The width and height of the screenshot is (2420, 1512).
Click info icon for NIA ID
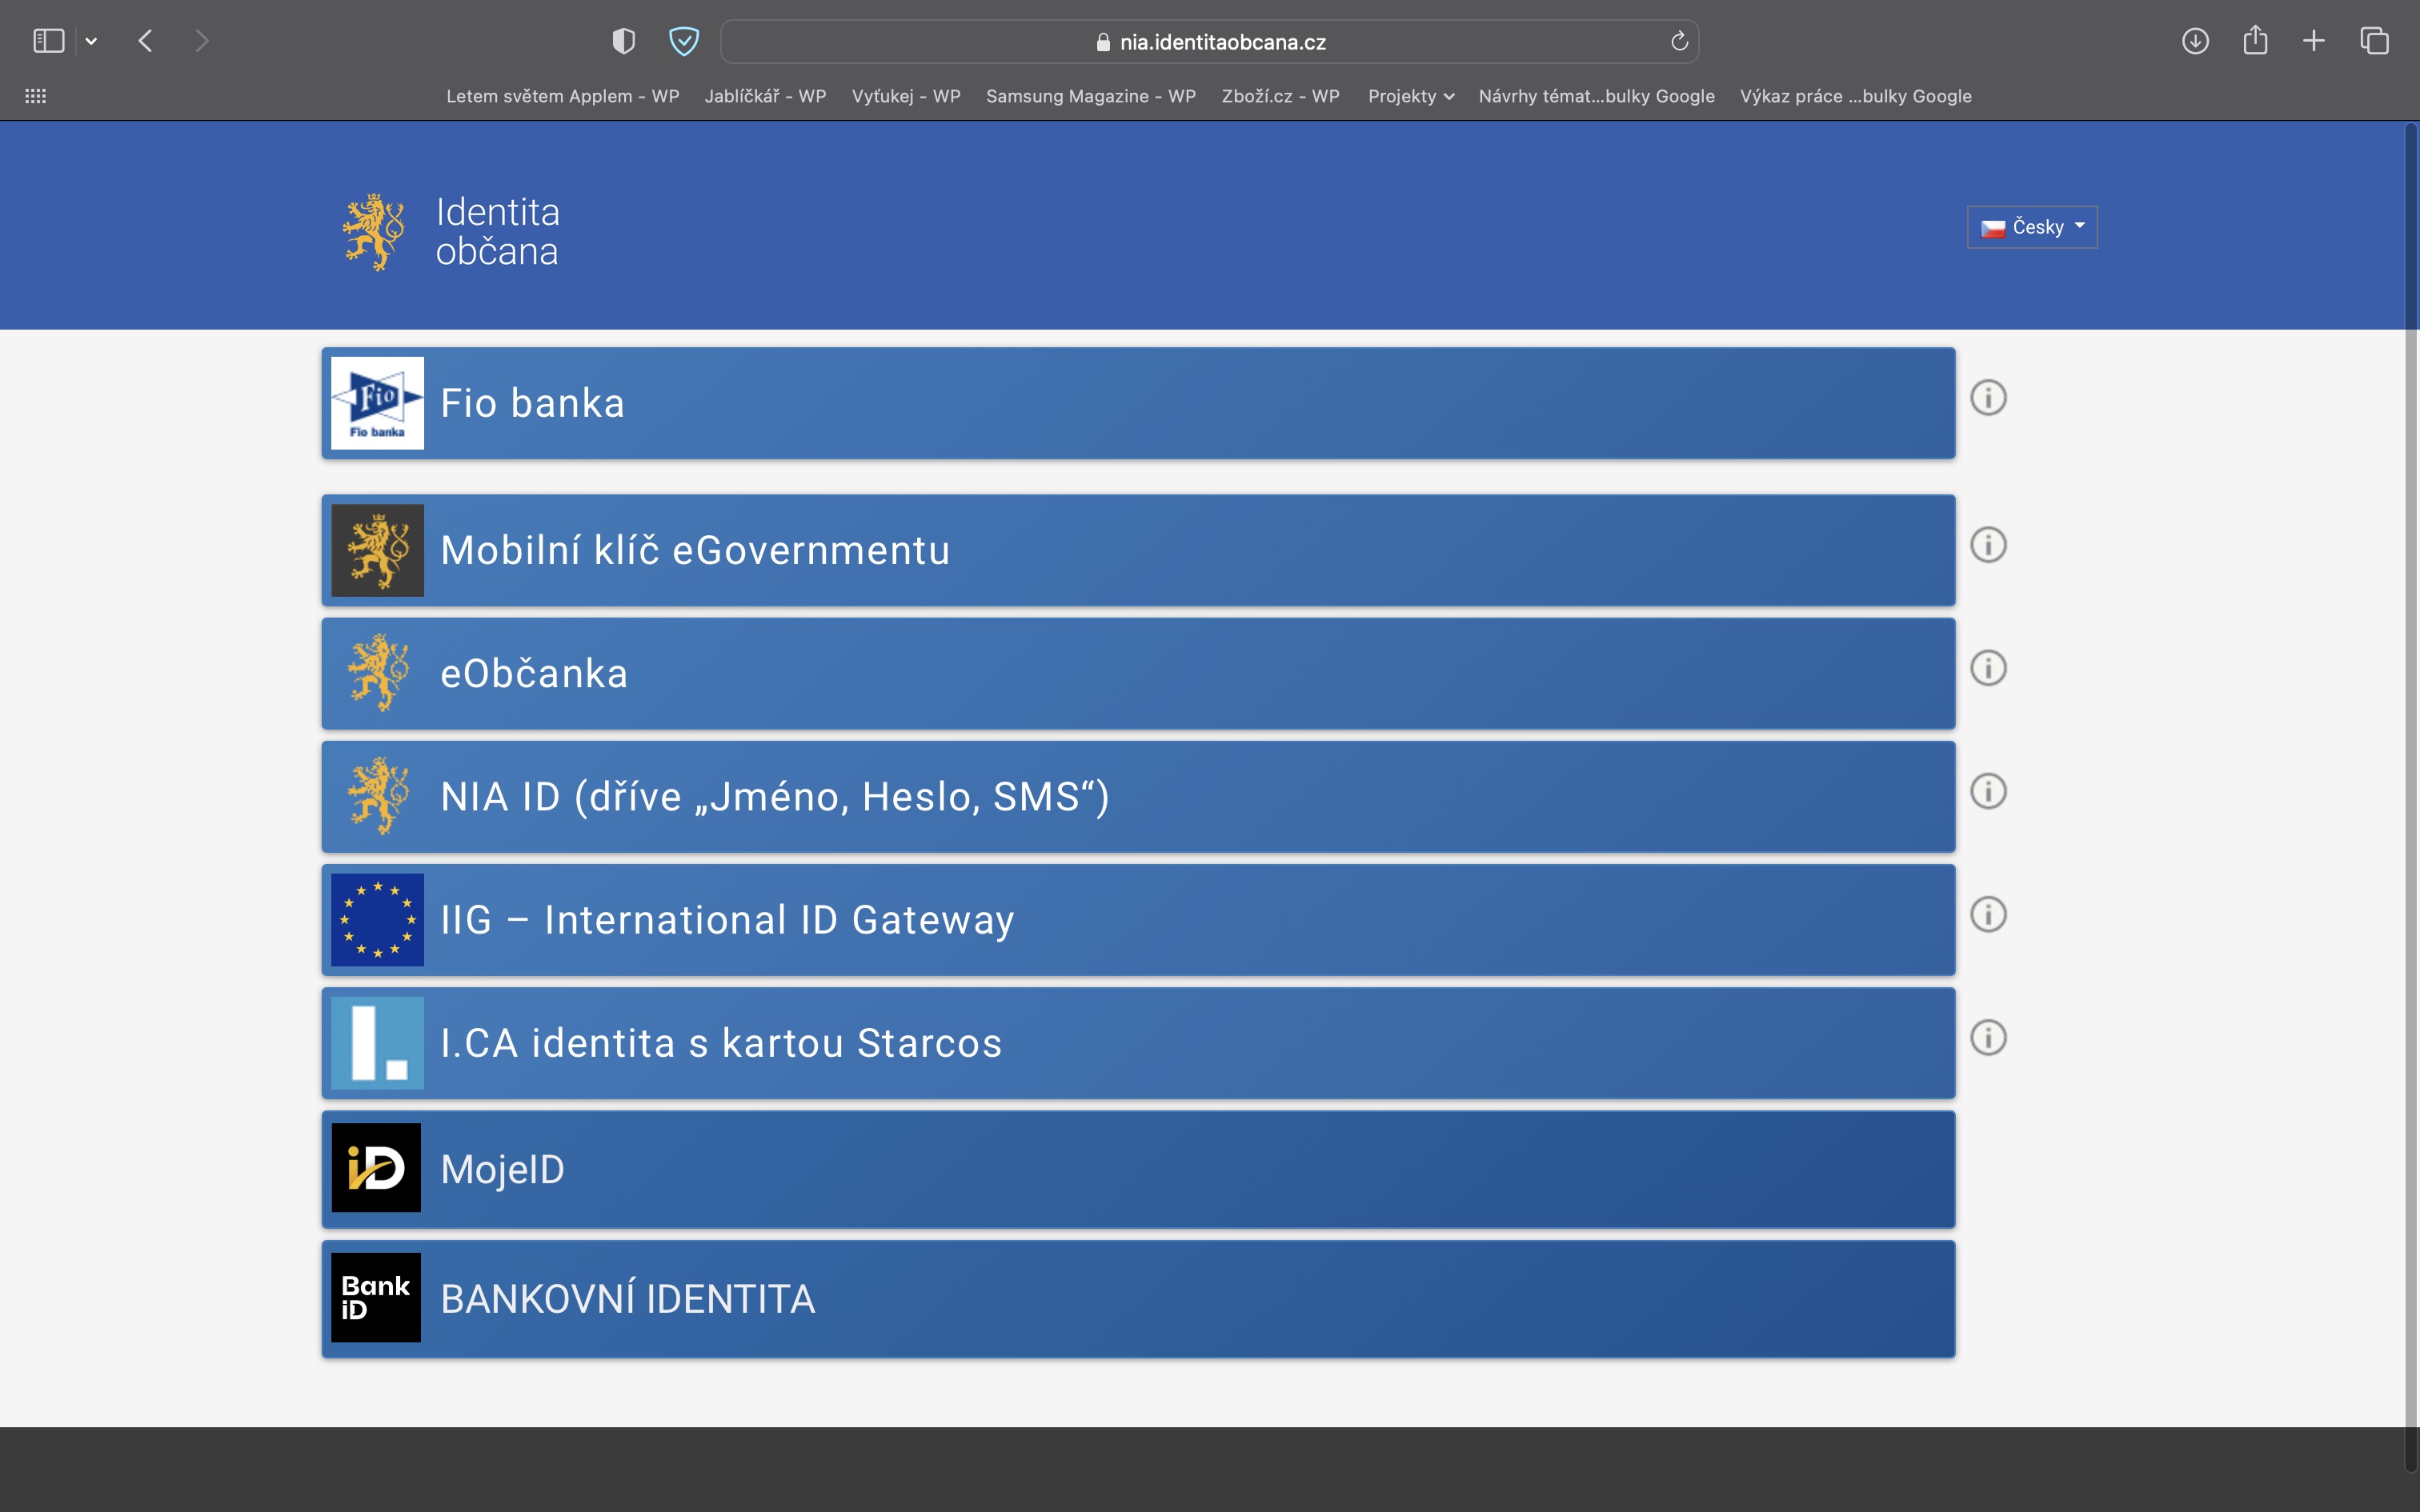(1988, 791)
